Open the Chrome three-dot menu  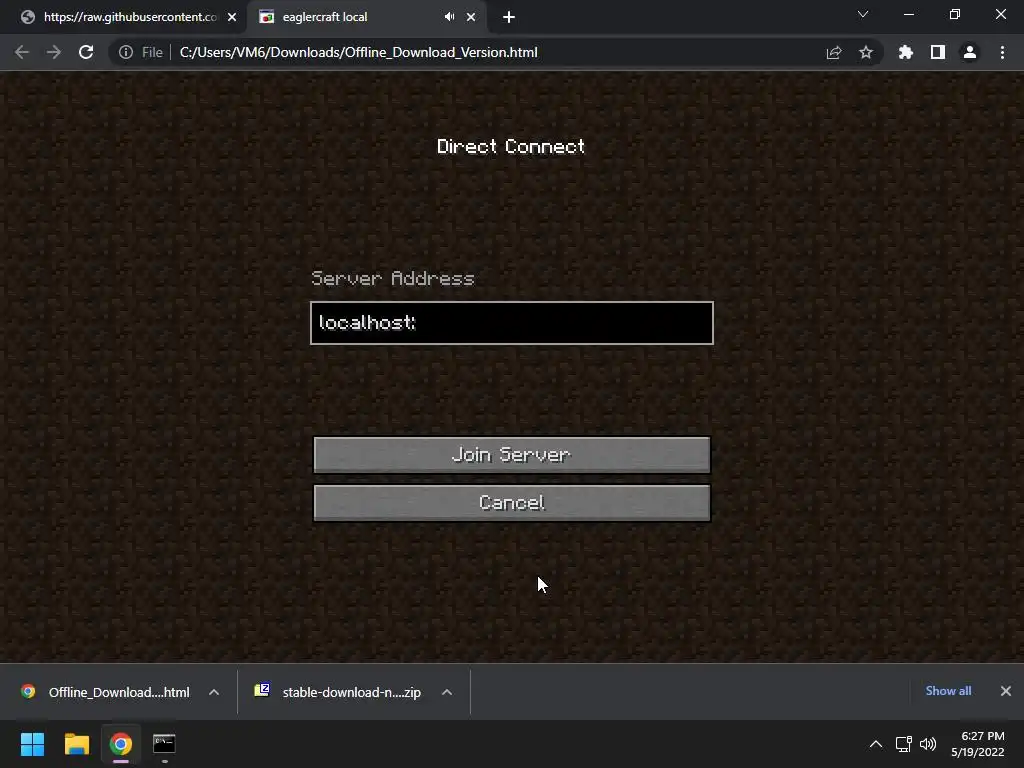tap(1002, 52)
